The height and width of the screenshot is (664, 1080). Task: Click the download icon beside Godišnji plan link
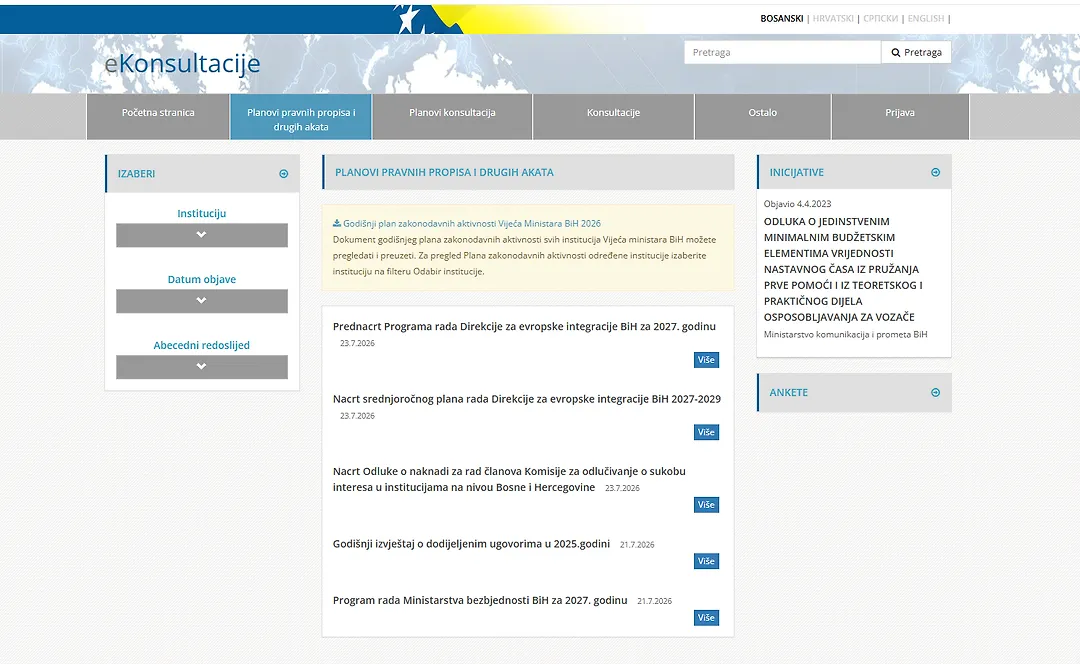[337, 223]
